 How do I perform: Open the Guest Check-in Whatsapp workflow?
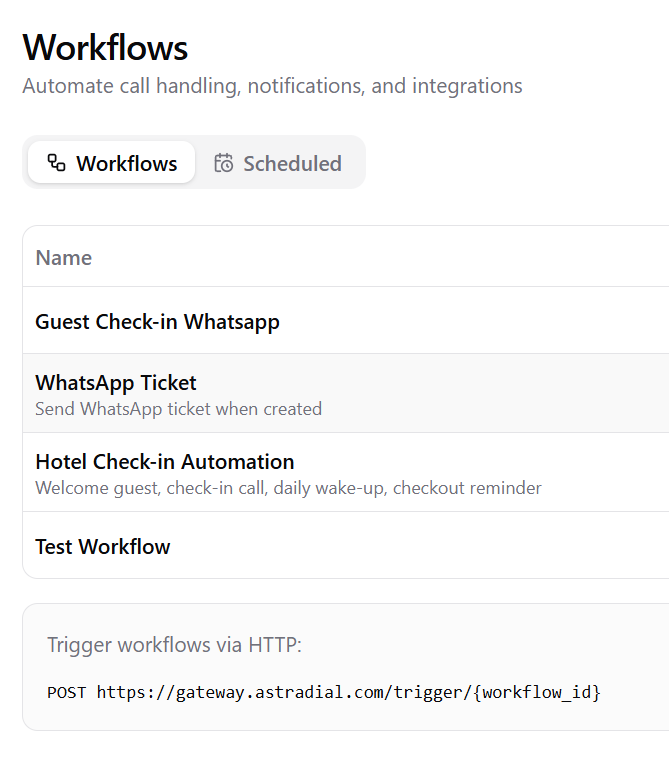click(157, 321)
